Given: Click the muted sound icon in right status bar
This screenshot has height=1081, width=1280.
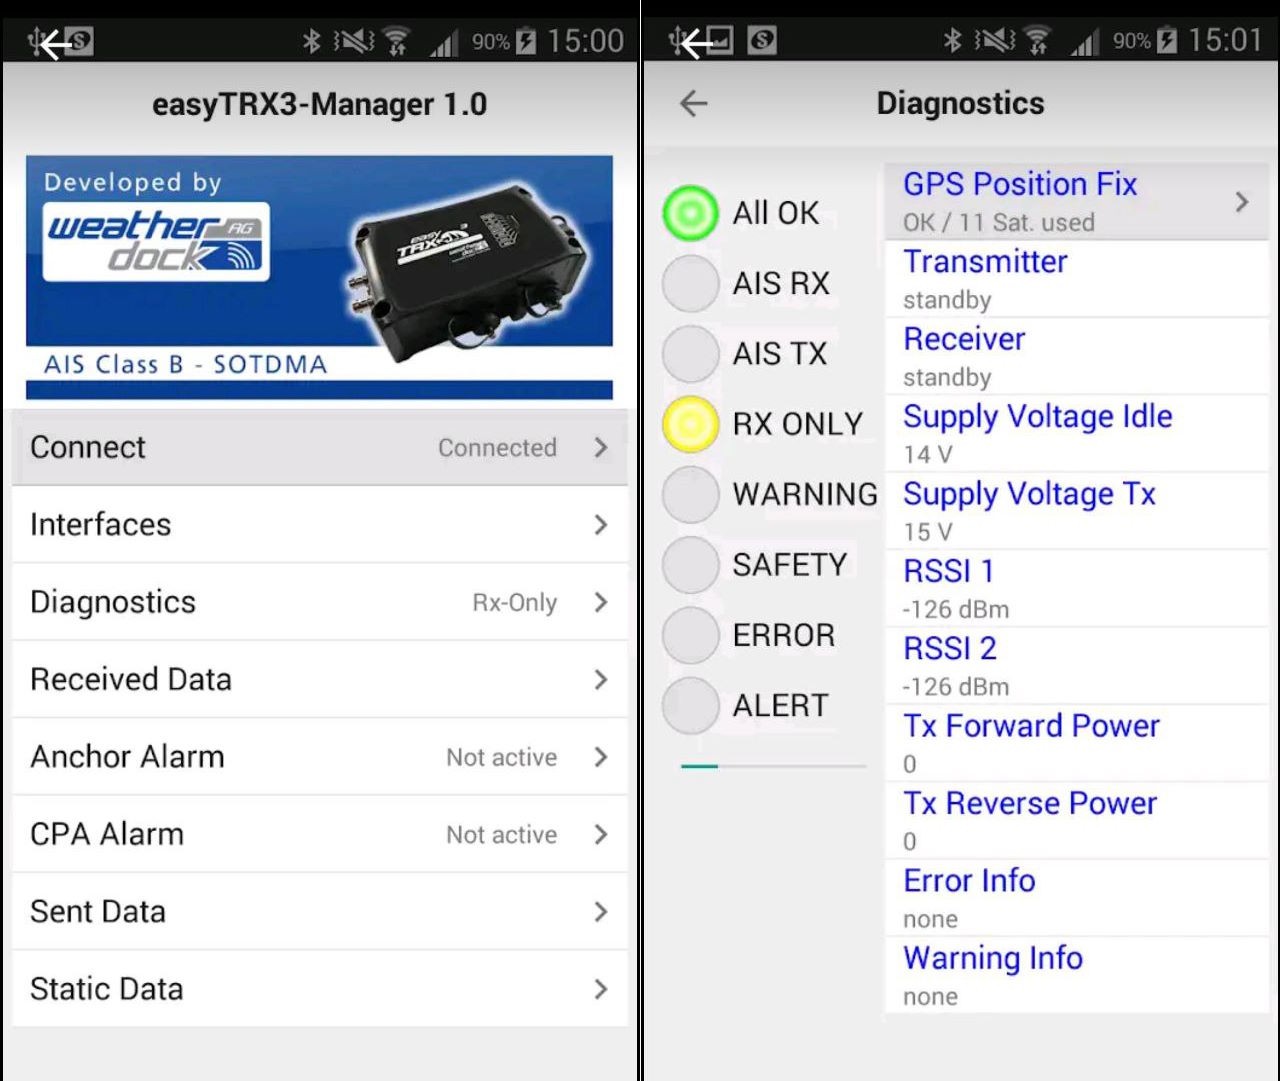Looking at the screenshot, I should pos(994,41).
